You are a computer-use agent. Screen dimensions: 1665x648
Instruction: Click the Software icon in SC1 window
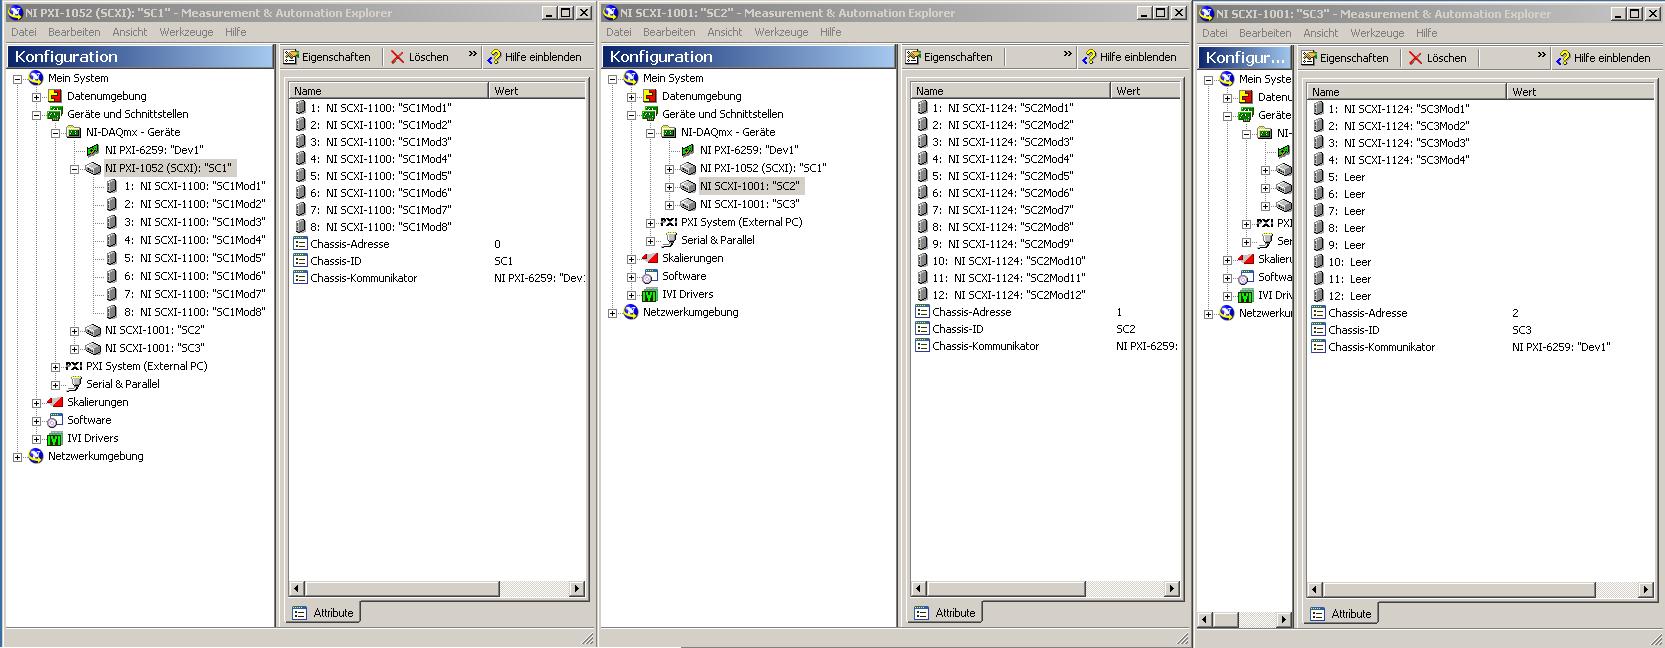[55, 420]
